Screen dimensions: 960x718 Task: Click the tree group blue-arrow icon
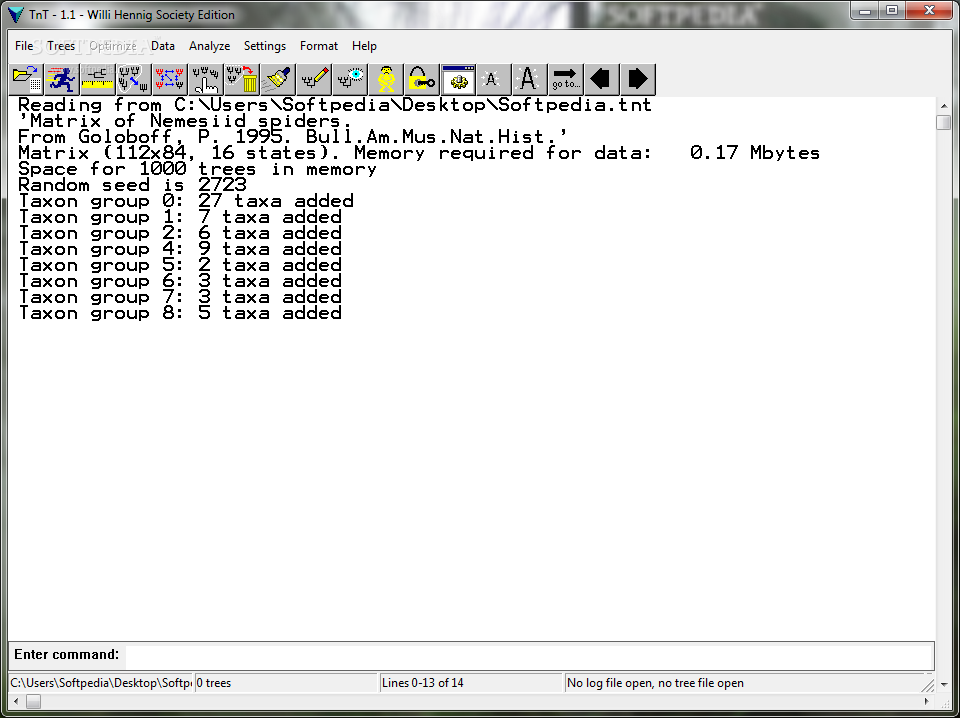coord(133,80)
